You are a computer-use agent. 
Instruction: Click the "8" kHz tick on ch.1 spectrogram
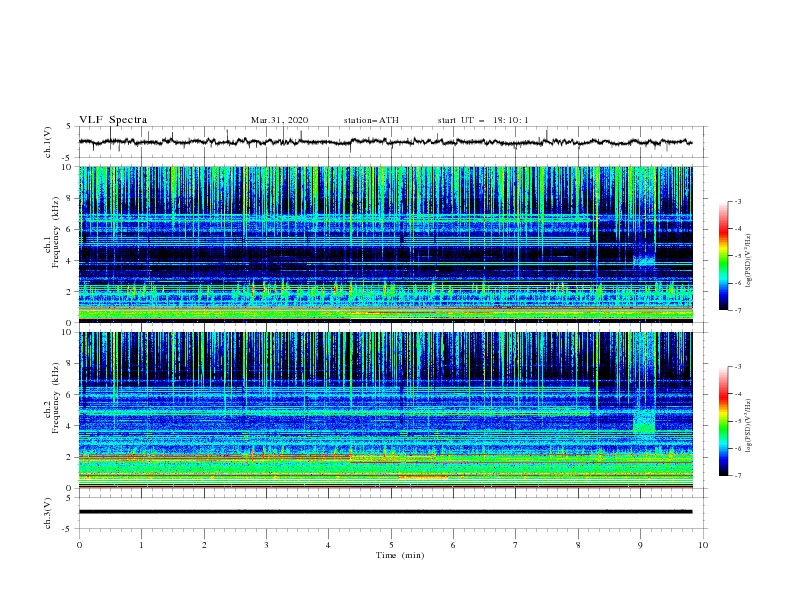(71, 198)
